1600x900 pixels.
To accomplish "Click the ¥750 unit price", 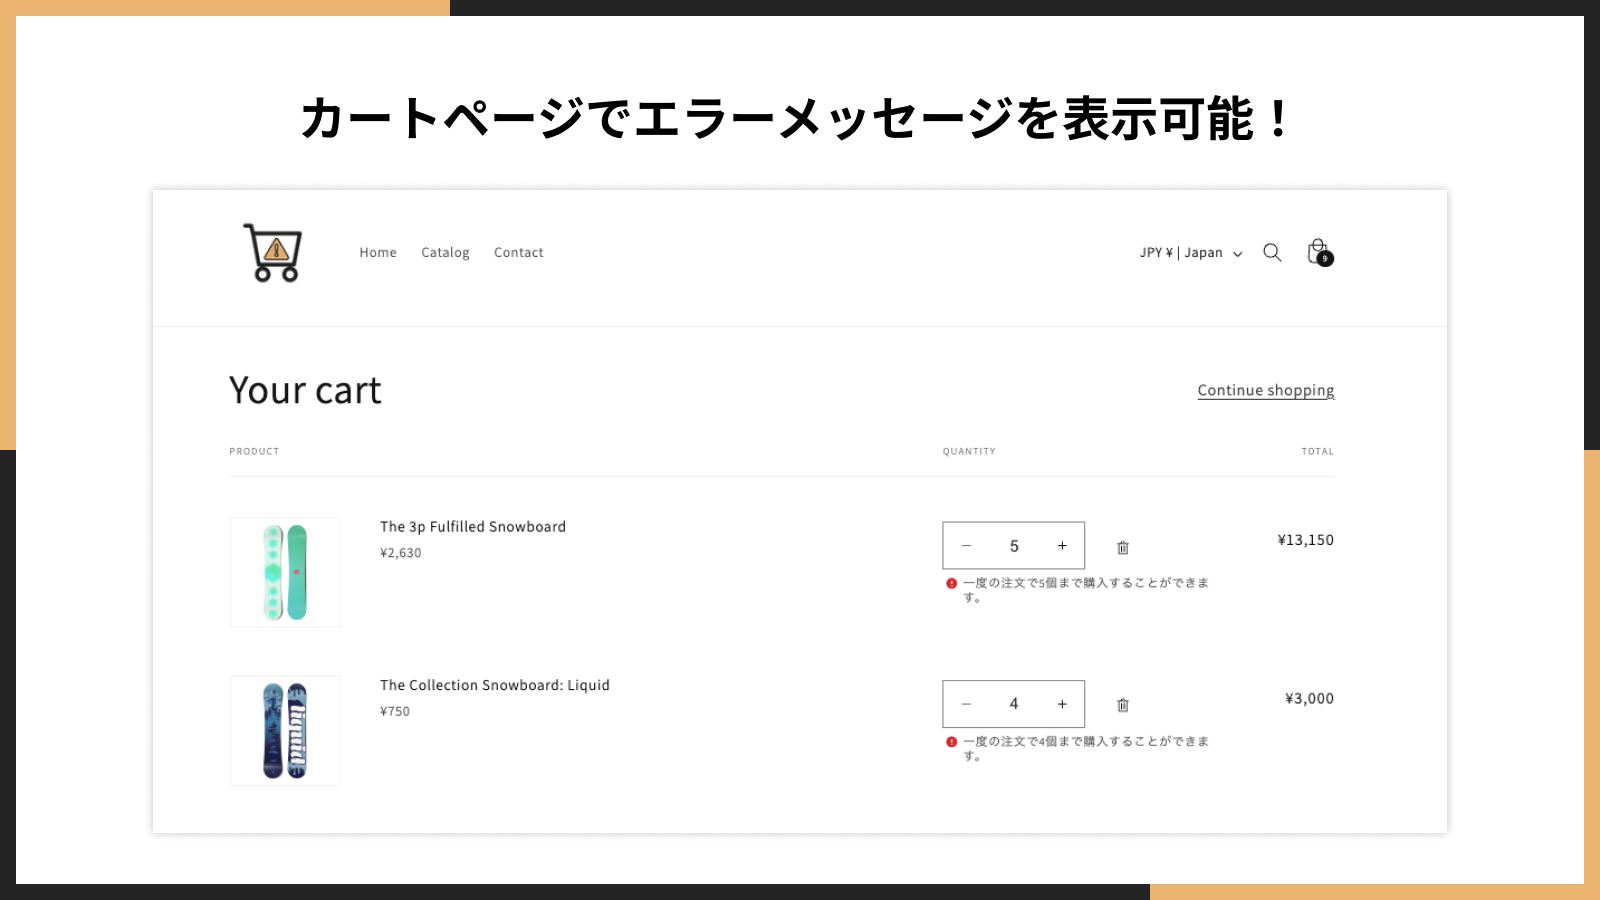I will 395,712.
